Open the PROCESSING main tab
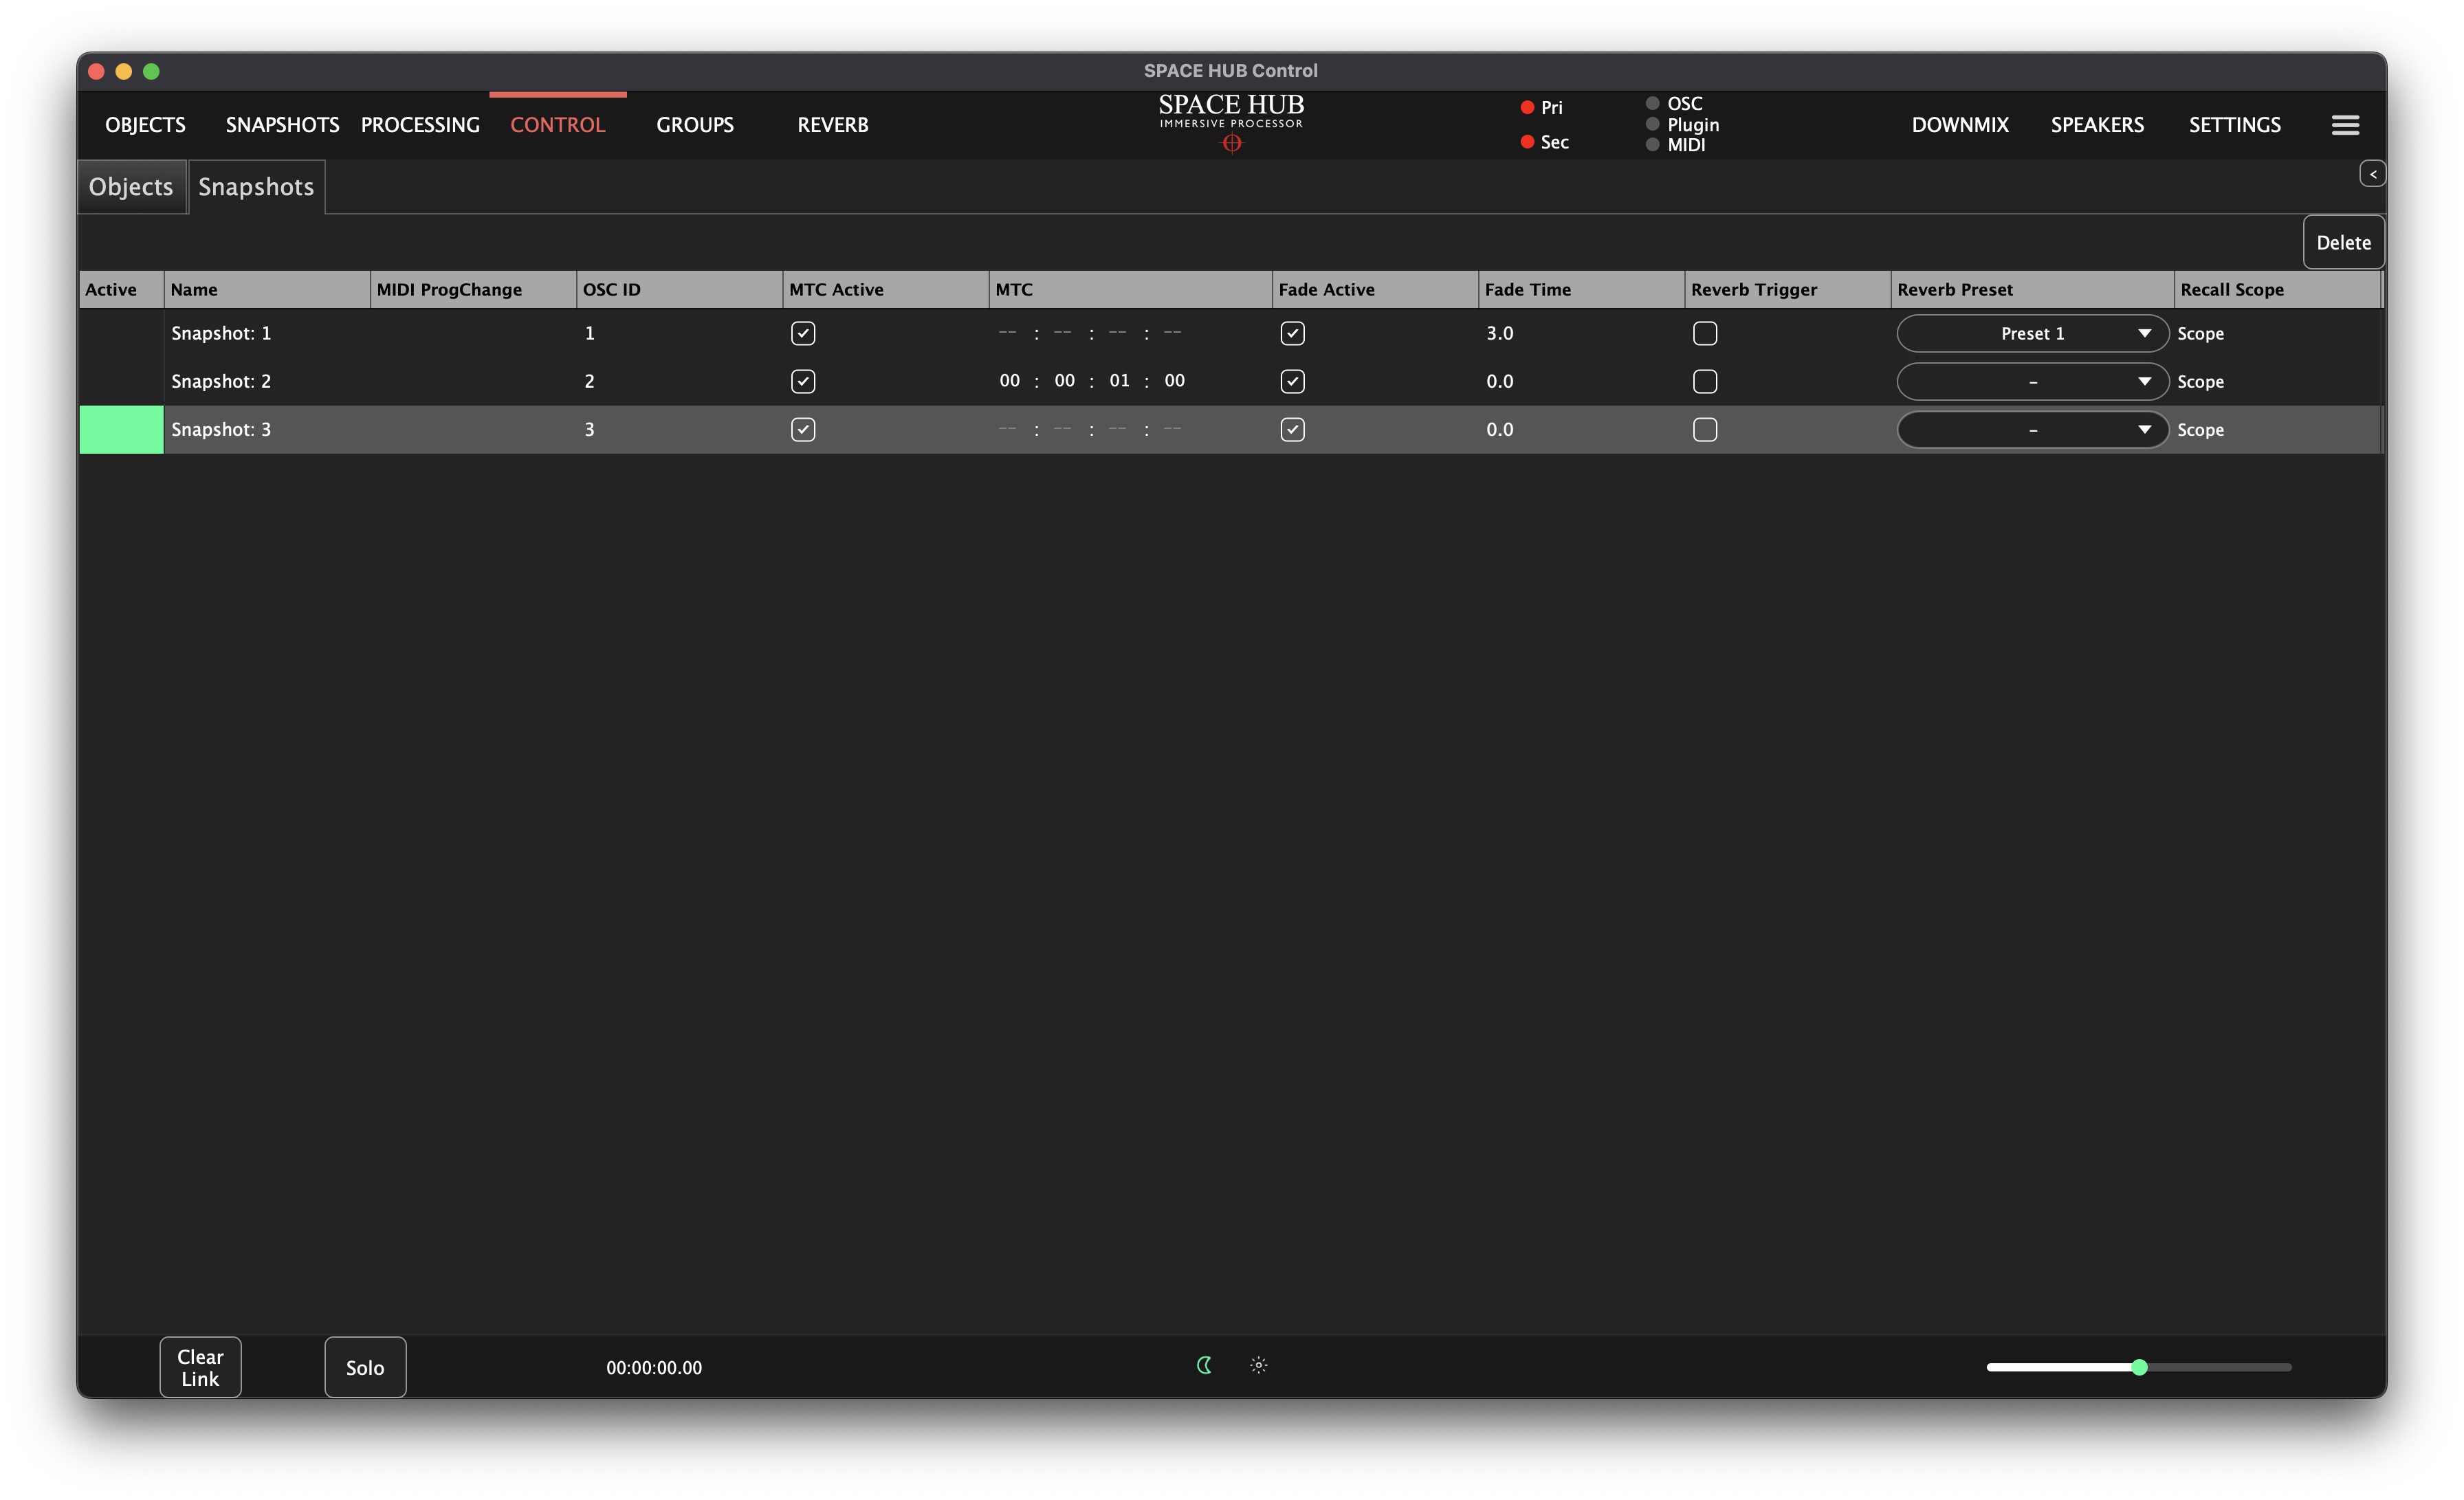Screen dimensions: 2464x1500 tap(420, 125)
